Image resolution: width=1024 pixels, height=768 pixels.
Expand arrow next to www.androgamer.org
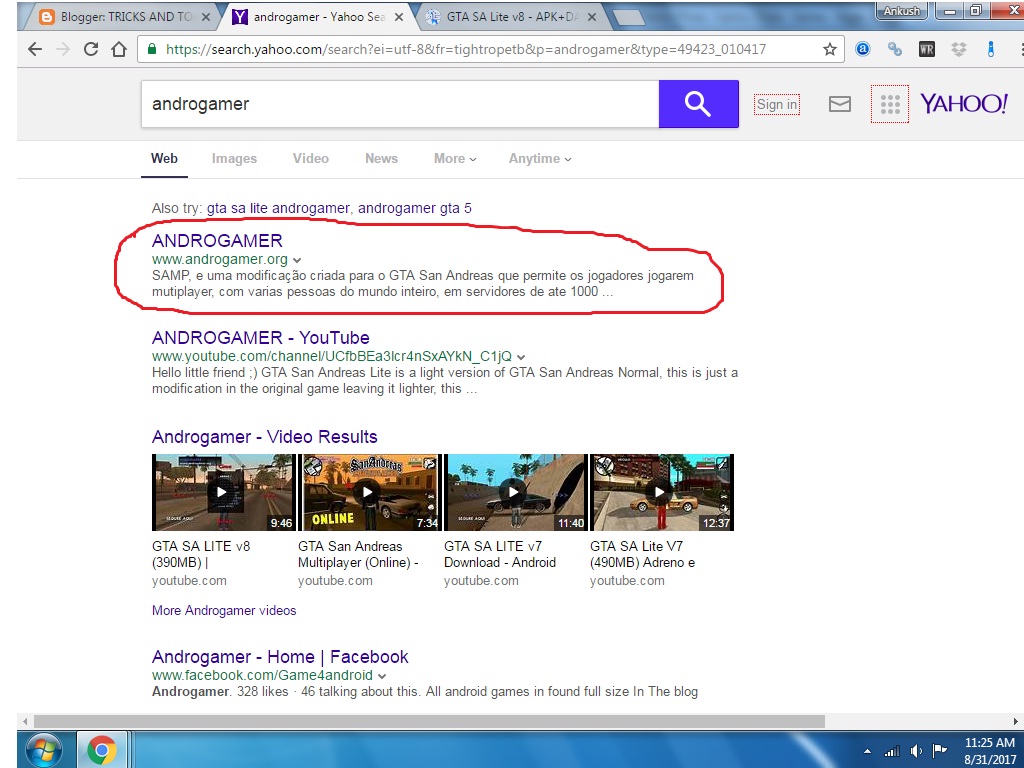coord(297,260)
